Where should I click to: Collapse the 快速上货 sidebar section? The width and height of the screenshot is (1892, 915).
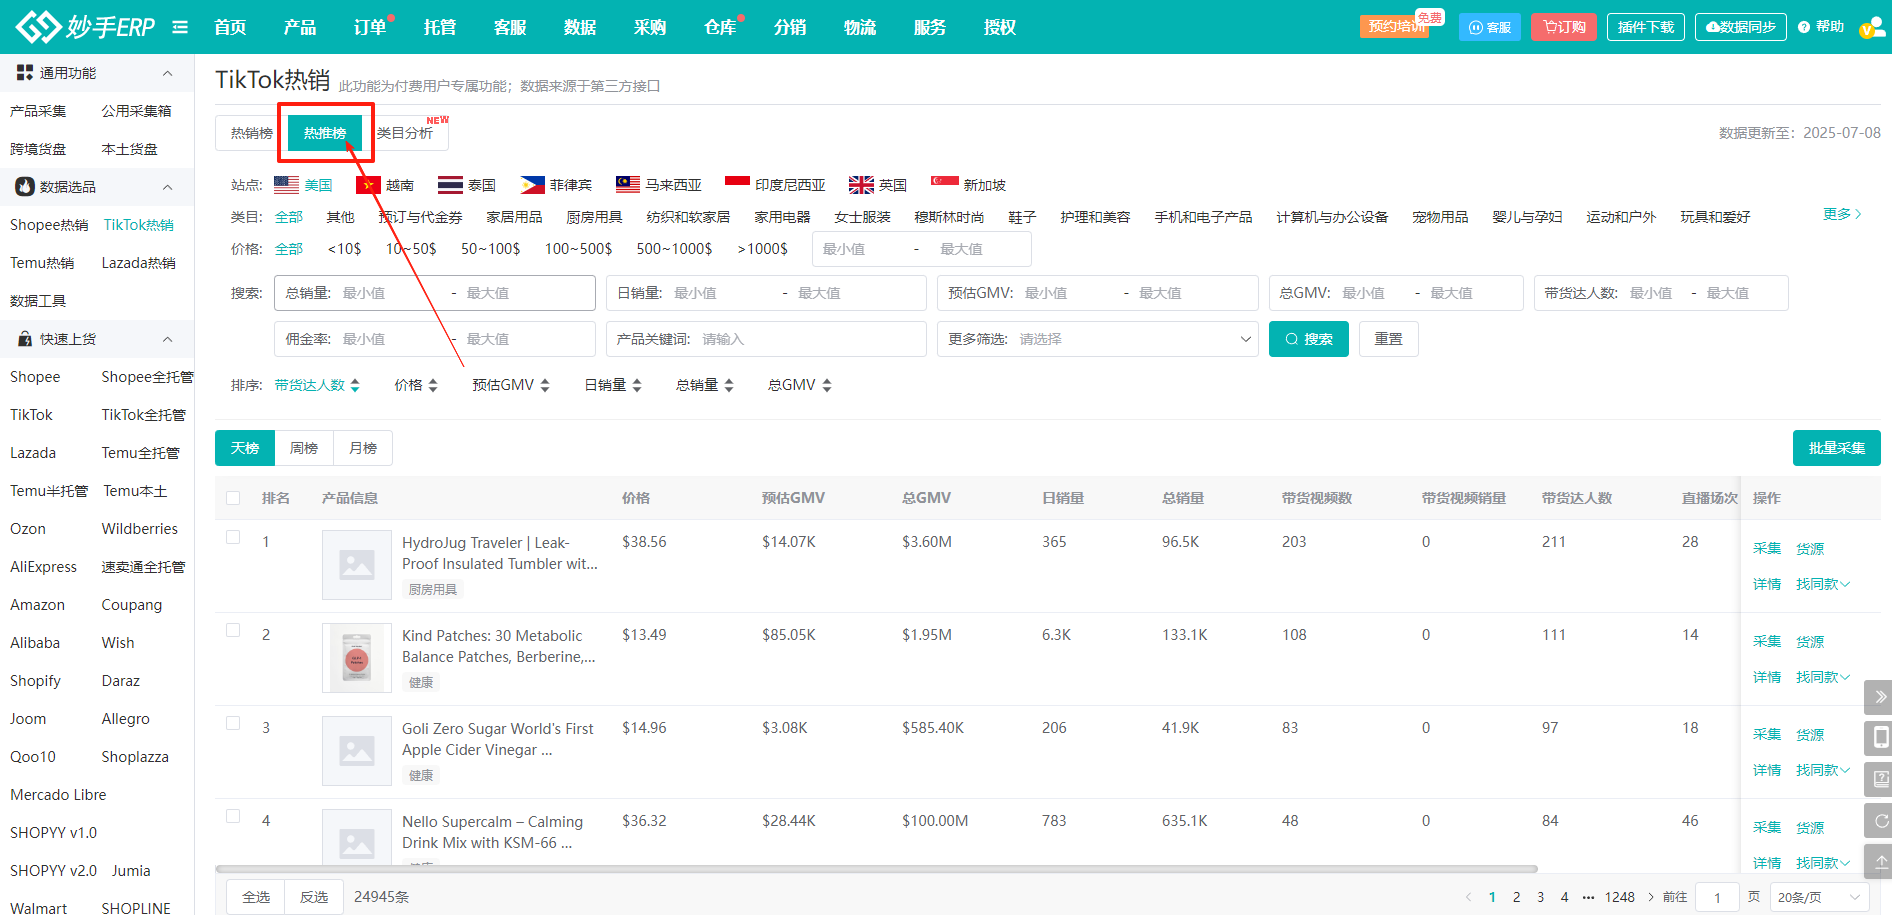(167, 339)
